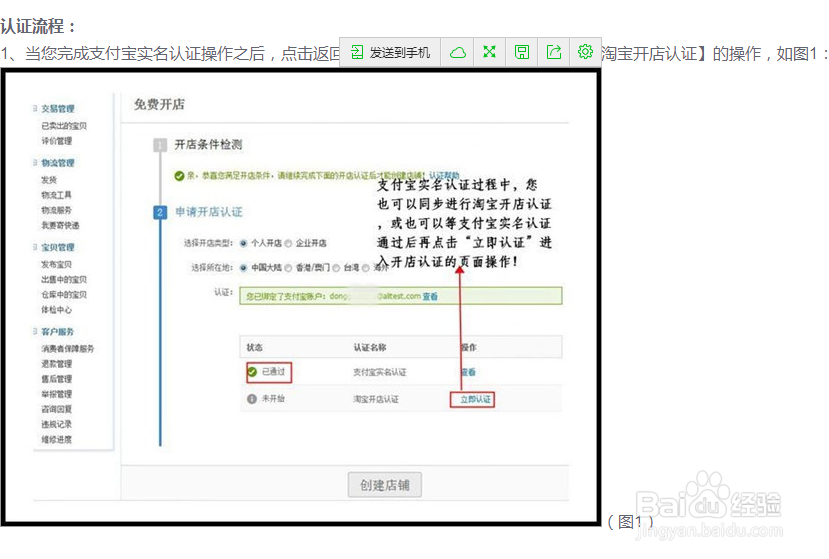829x559 pixels.
Task: Open 咨询回复 sidebar entry
Action: point(57,409)
